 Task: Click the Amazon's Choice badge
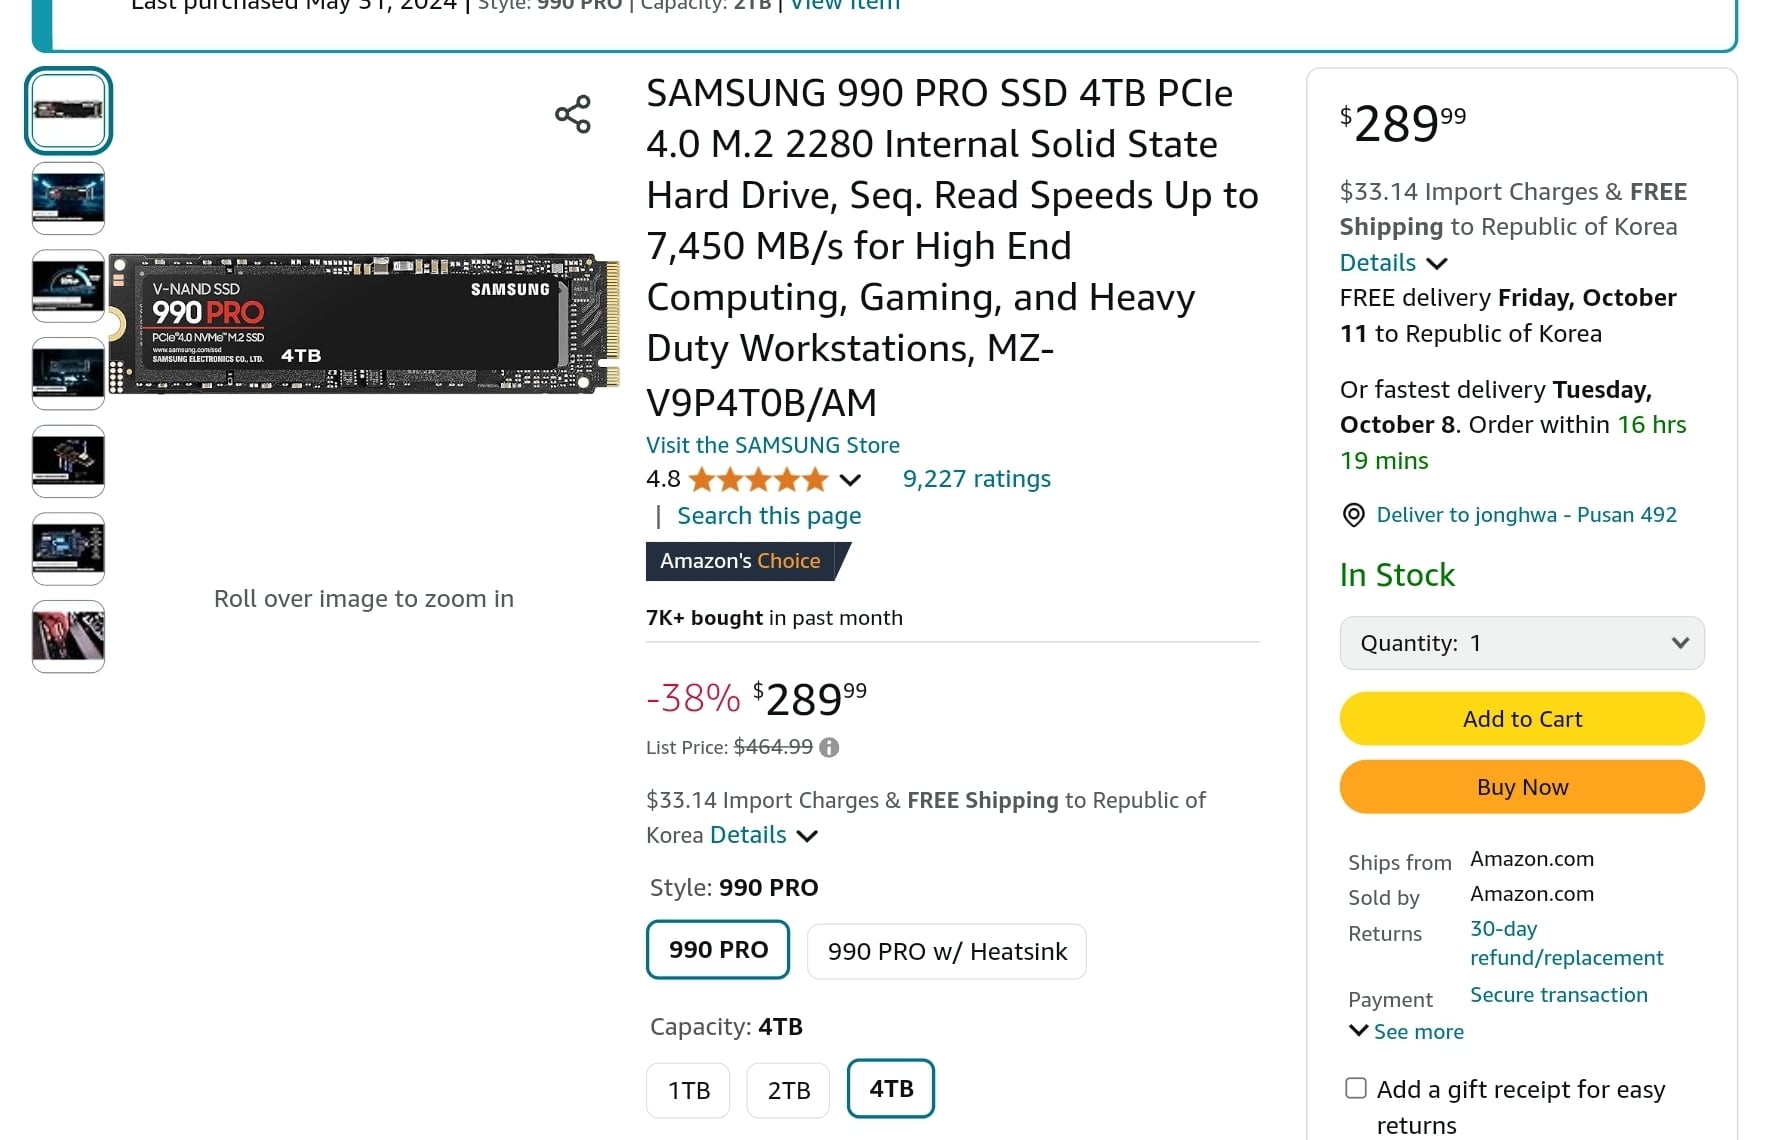point(748,561)
